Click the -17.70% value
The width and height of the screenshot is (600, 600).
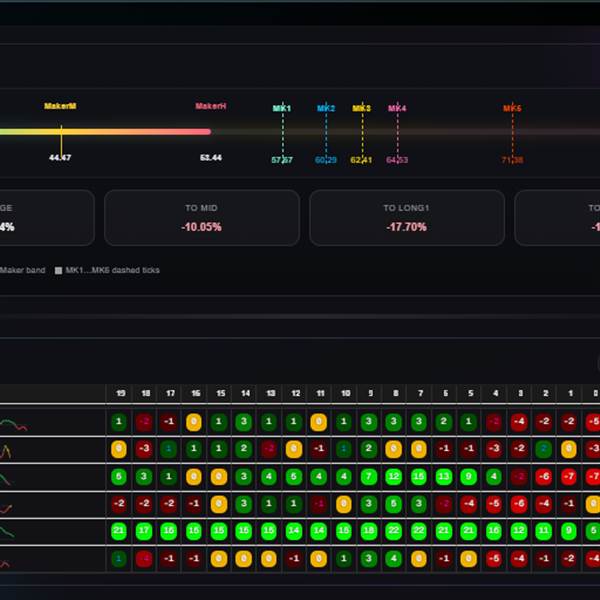pyautogui.click(x=407, y=227)
